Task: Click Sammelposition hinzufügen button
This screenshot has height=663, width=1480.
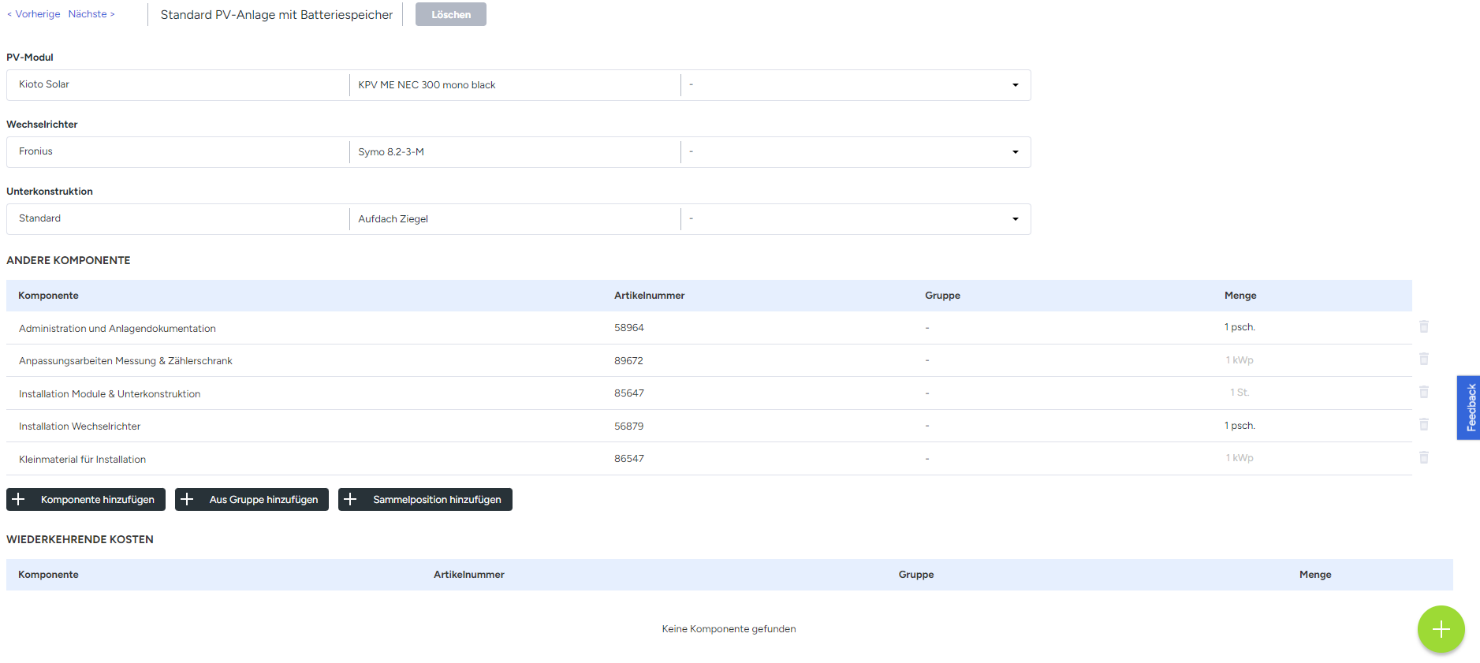Action: coord(425,500)
